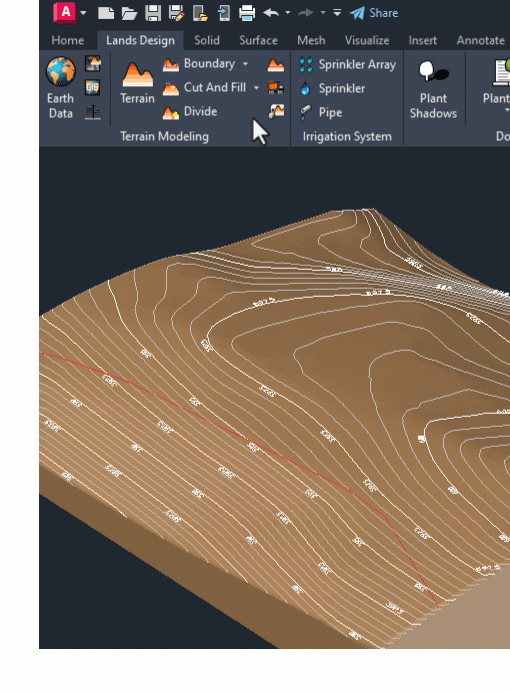
Task: Expand Customize Quick Access Toolbar menu
Action: tap(337, 13)
